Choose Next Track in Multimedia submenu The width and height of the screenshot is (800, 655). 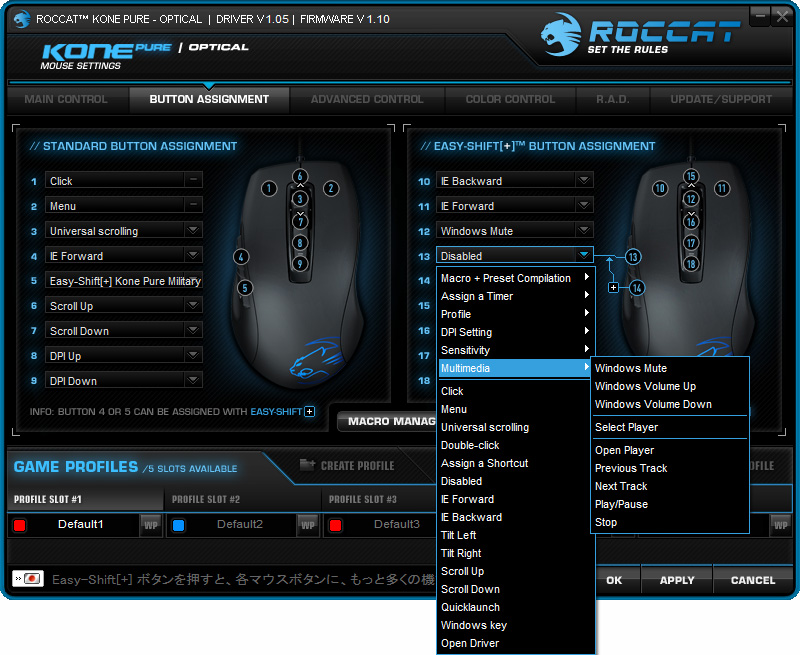coord(669,486)
